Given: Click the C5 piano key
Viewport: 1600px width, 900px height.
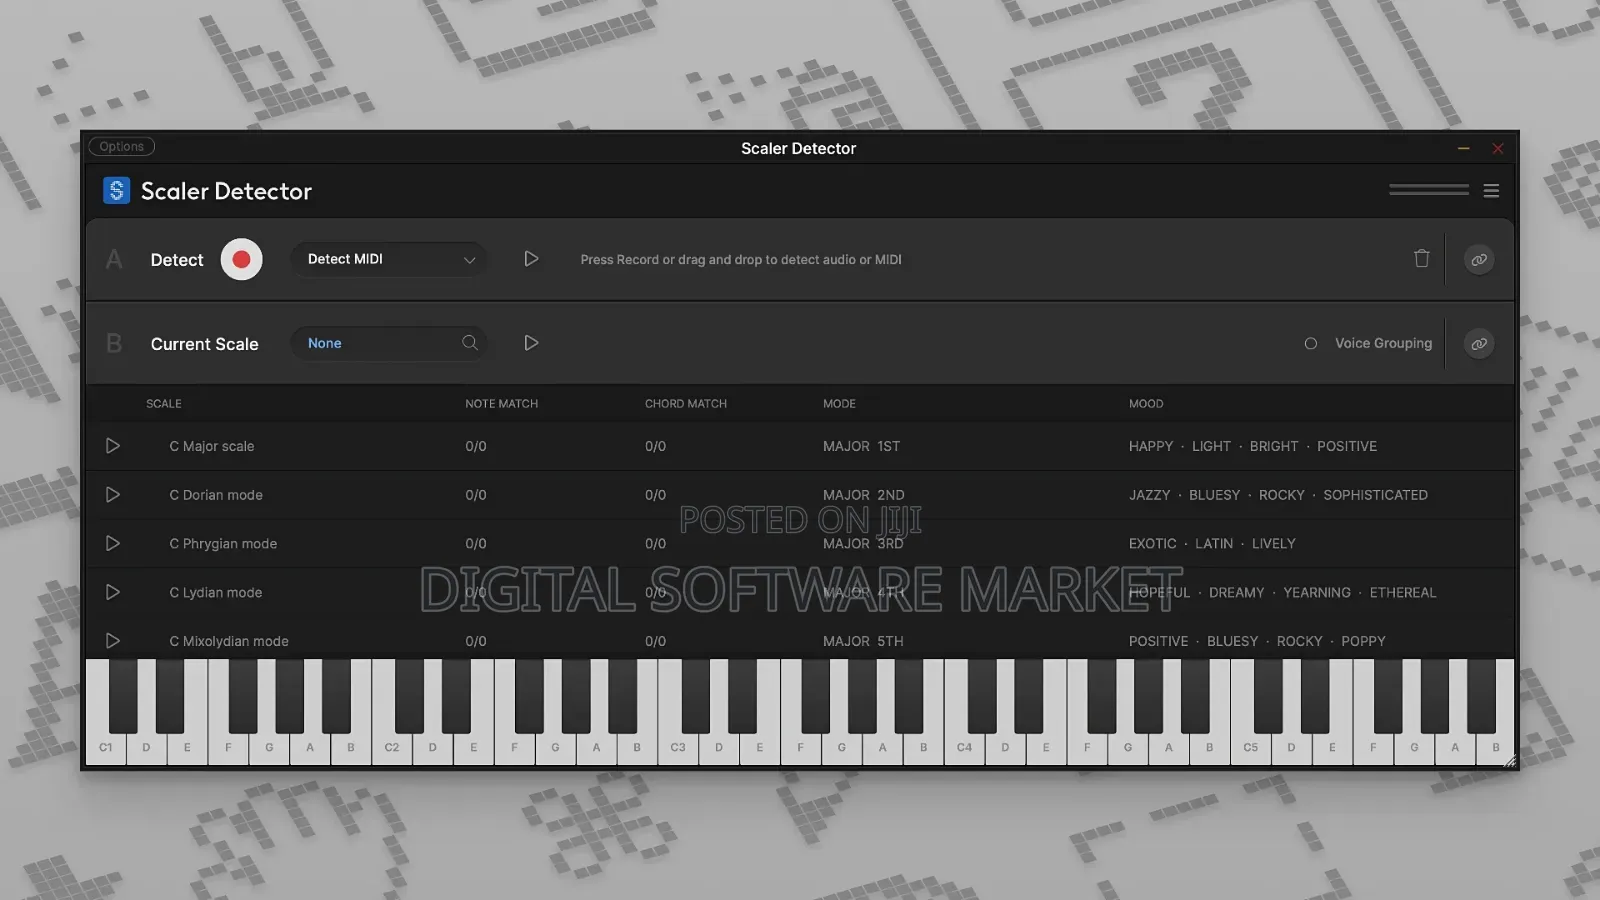Looking at the screenshot, I should pos(1250,748).
